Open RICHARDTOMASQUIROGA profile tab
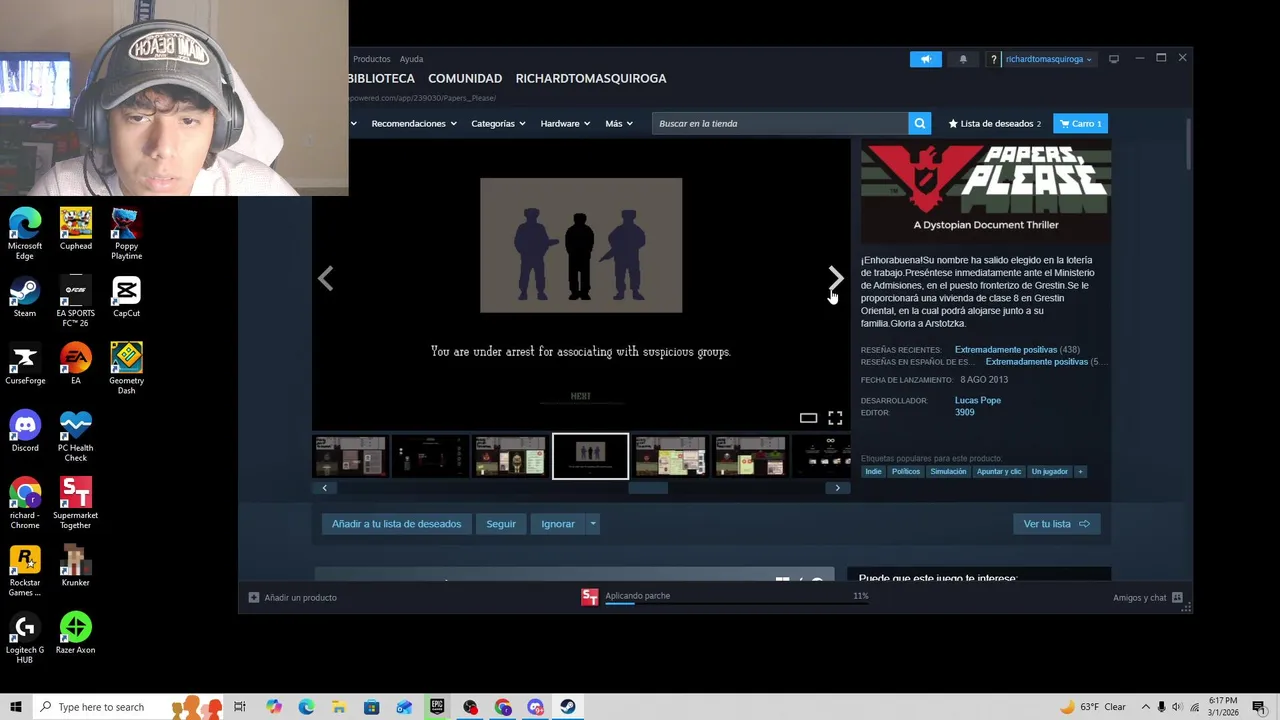1280x720 pixels. coord(591,78)
